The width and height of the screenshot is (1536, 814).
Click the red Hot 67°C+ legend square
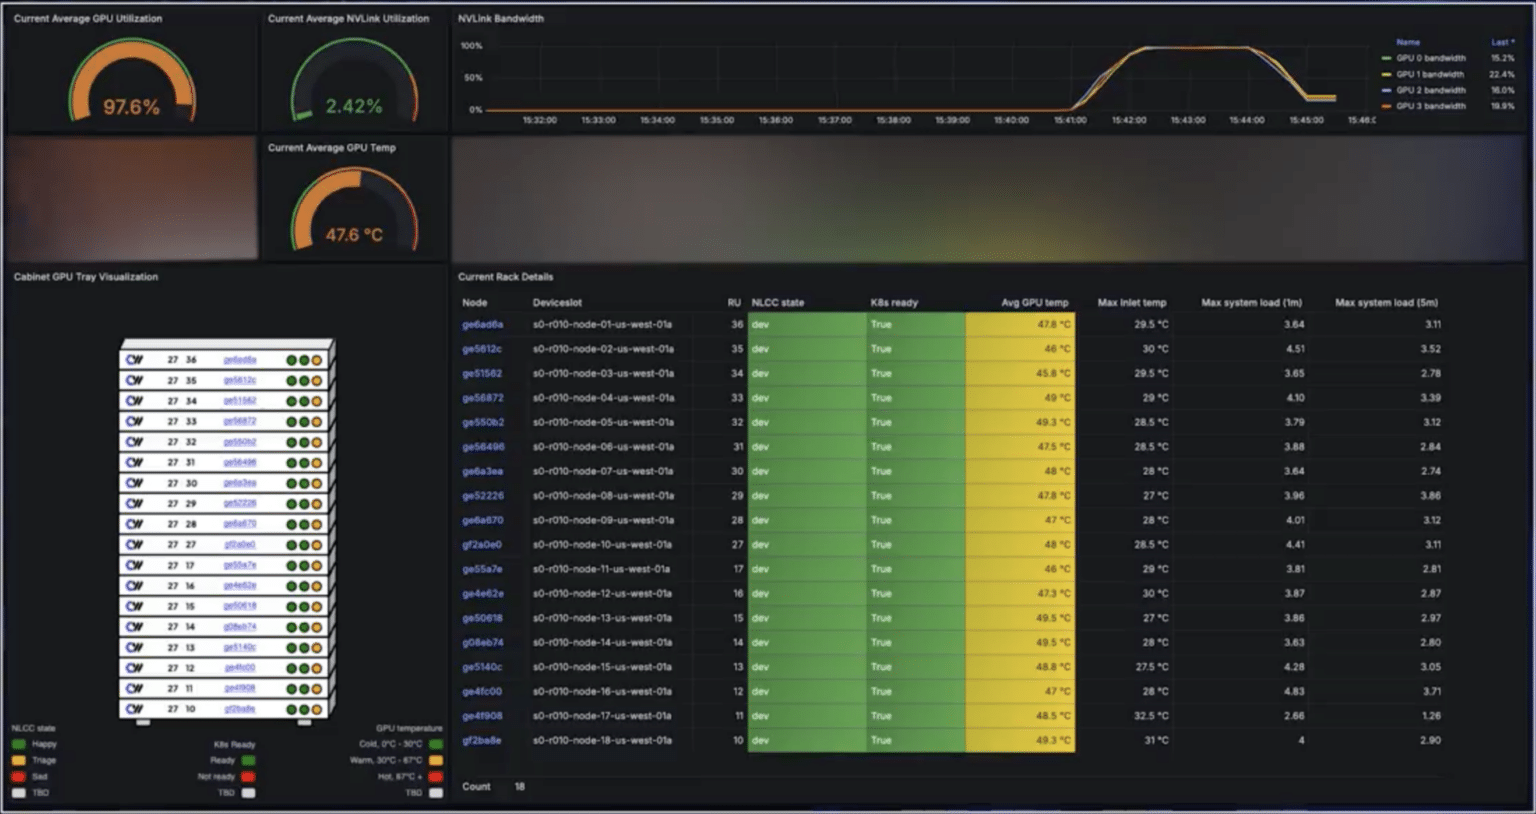click(x=436, y=776)
